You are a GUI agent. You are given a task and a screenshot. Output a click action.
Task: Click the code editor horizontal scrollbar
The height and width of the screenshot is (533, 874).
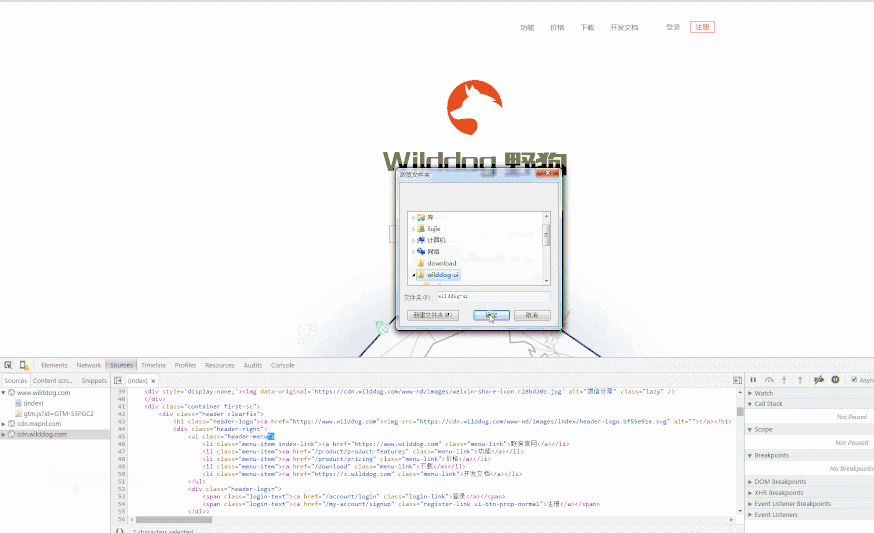pyautogui.click(x=174, y=519)
